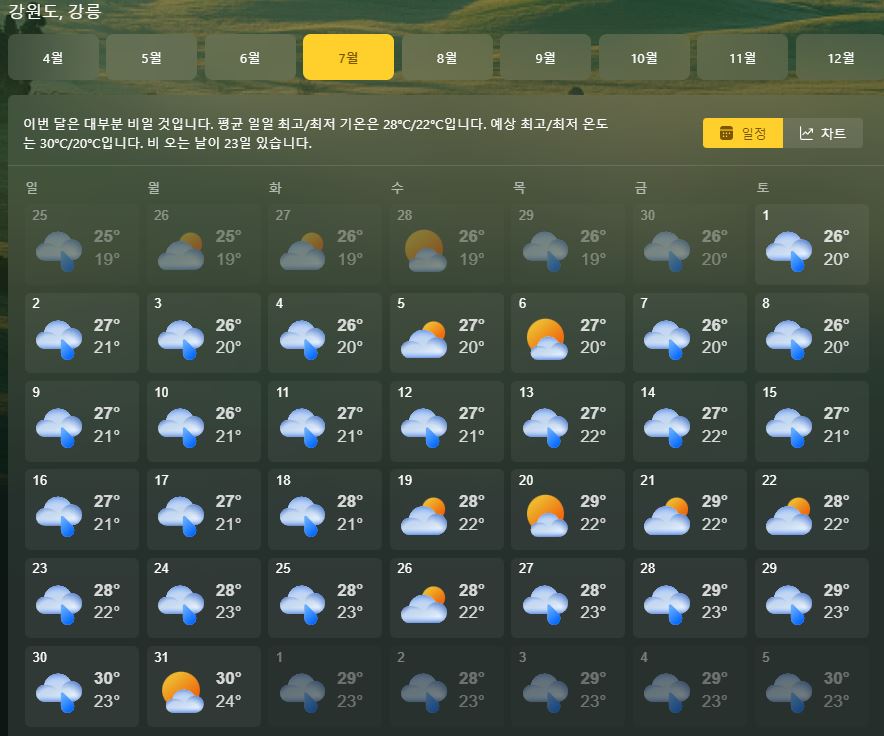The image size is (884, 736).
Task: Click the 차트 chart view button
Action: point(823,133)
